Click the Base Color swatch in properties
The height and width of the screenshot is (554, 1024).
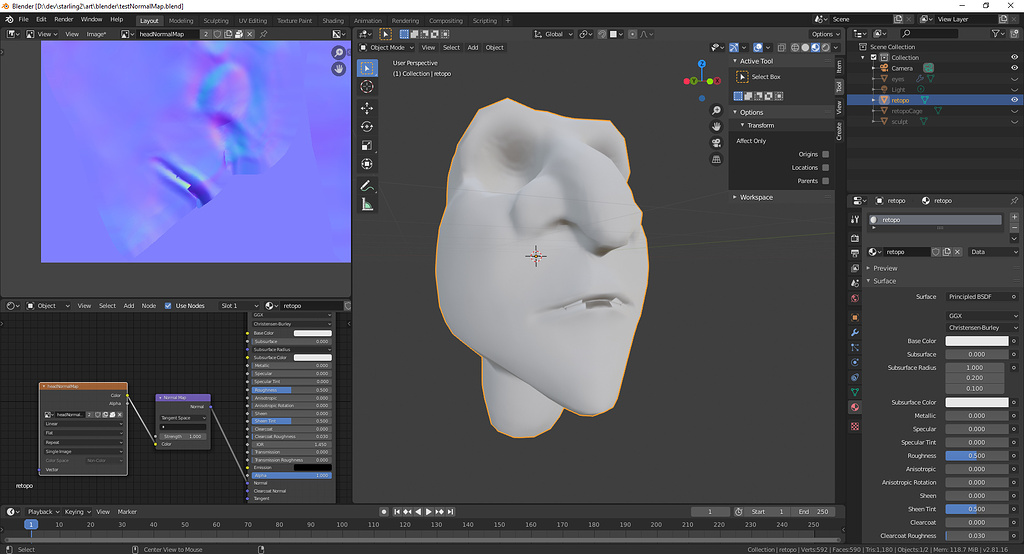tap(977, 340)
